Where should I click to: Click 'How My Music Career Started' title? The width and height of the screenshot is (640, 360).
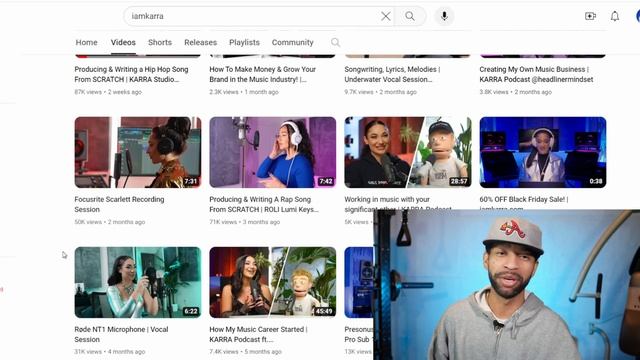pyautogui.click(x=258, y=334)
